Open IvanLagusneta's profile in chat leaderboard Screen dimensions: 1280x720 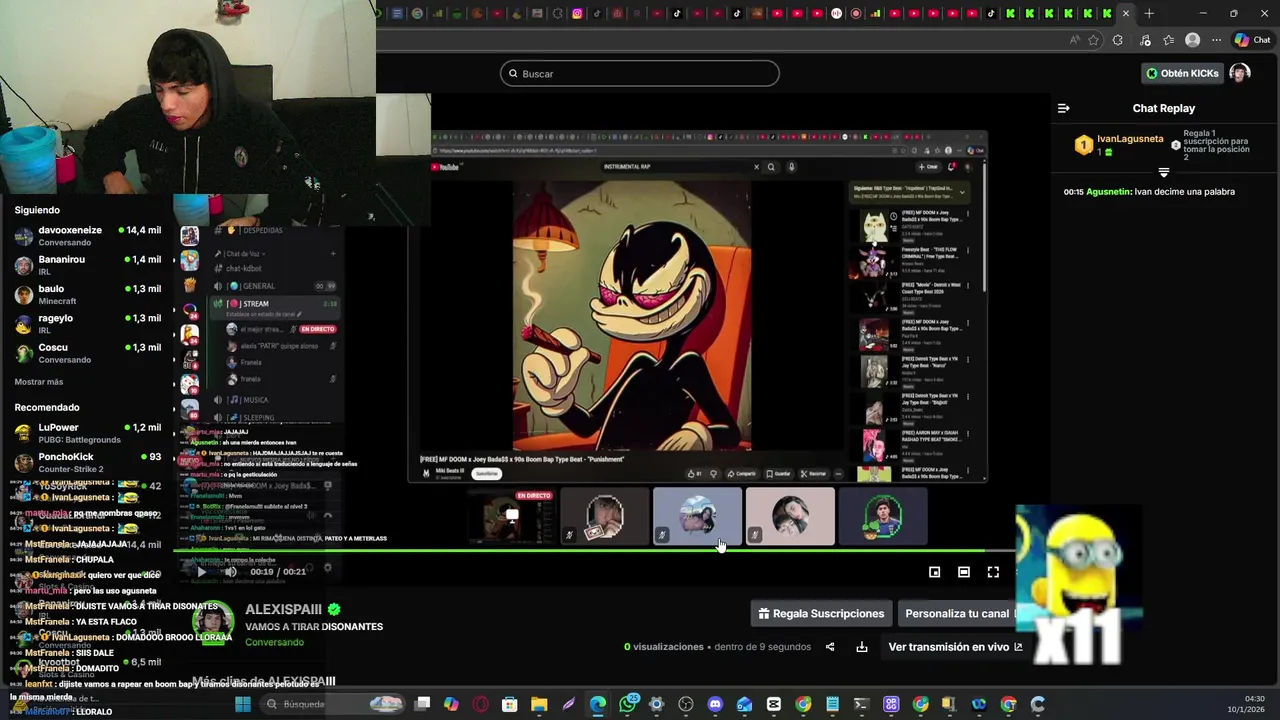(1130, 139)
